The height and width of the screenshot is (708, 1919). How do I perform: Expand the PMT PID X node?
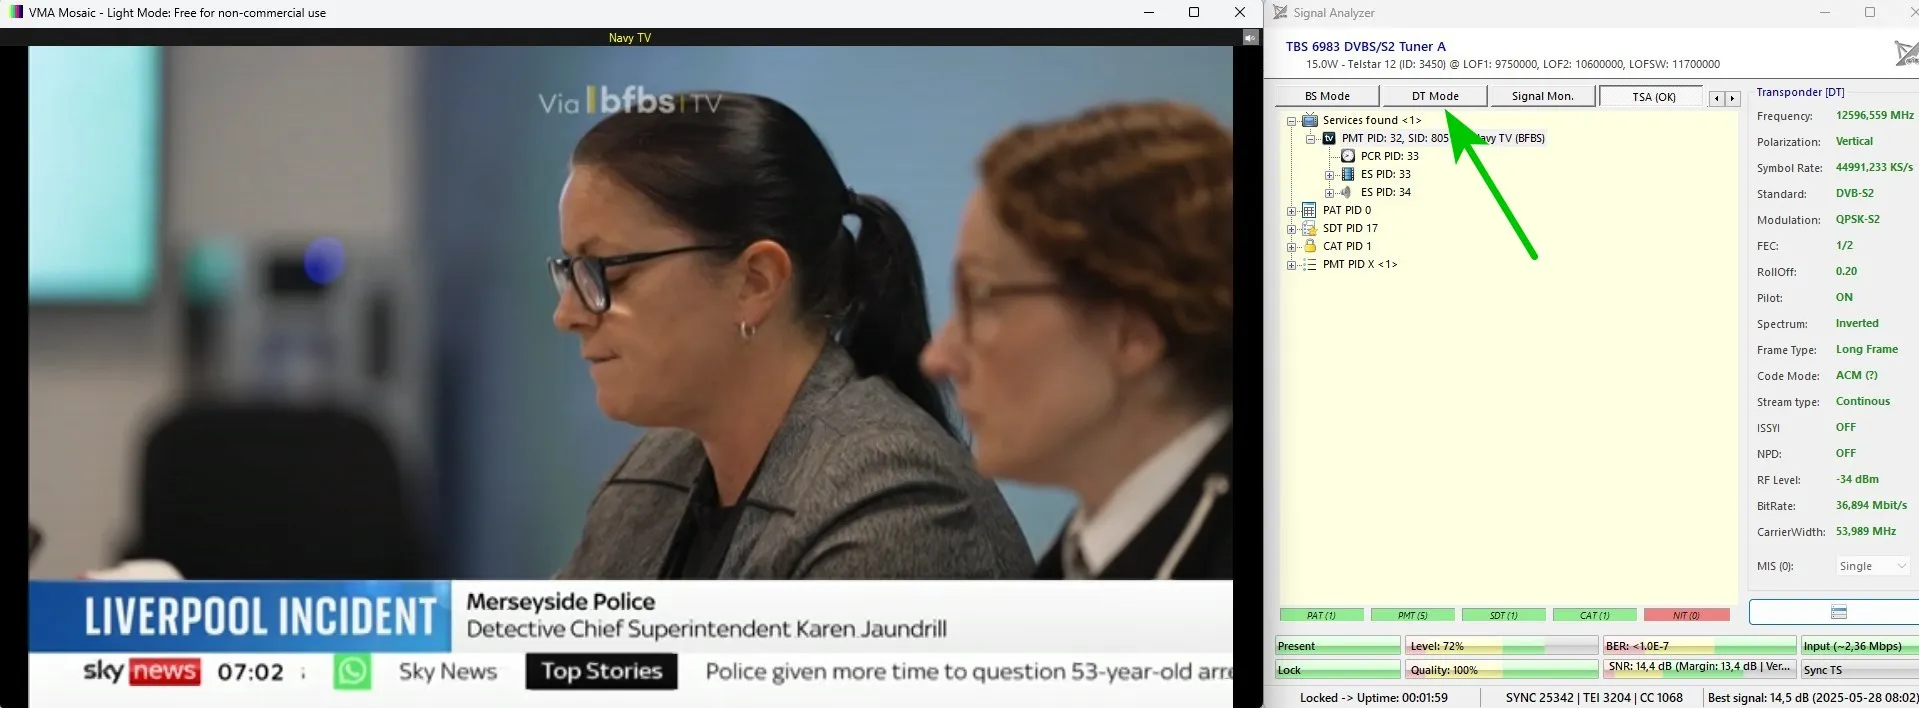click(1291, 265)
